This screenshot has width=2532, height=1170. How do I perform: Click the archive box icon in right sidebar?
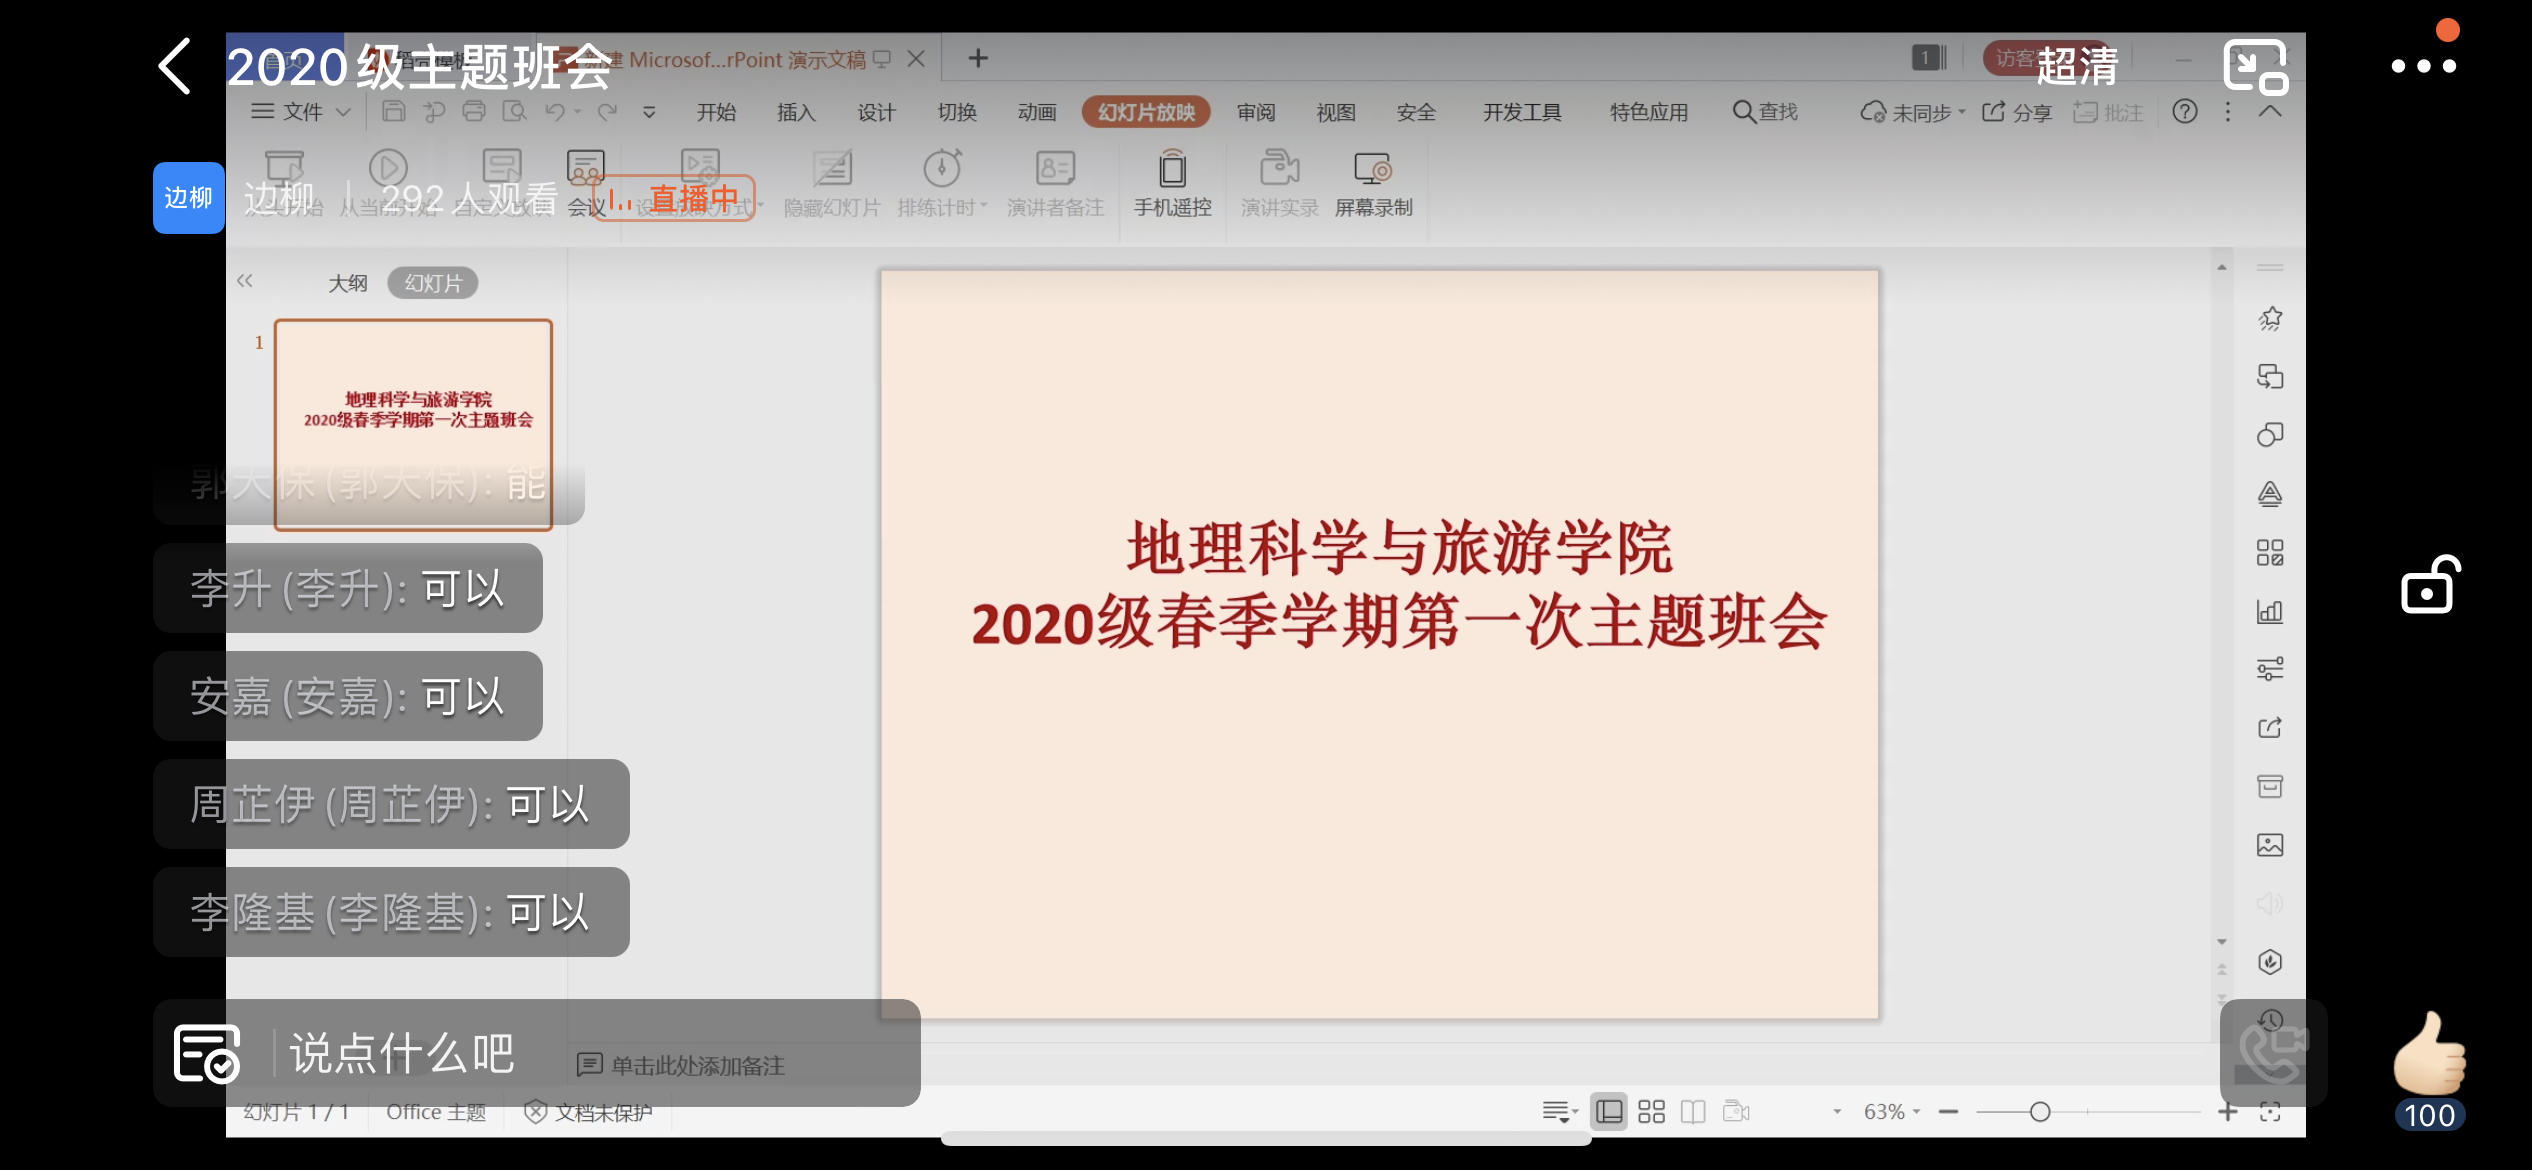click(2270, 786)
